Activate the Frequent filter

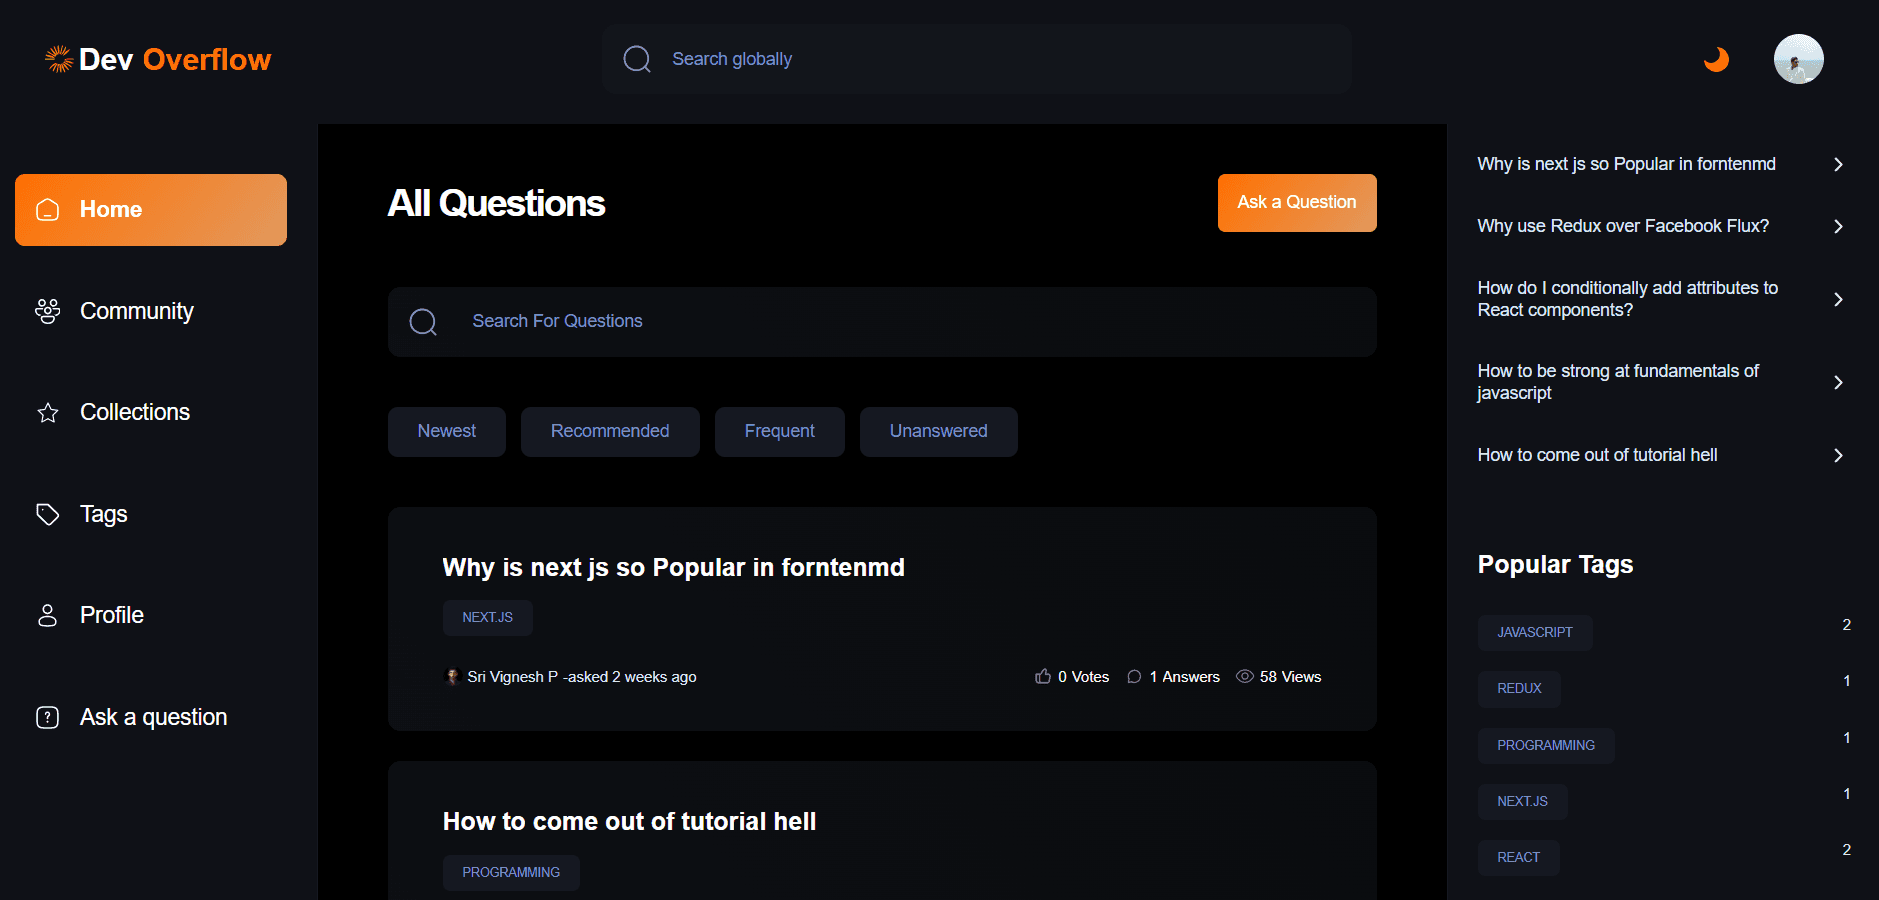(779, 431)
